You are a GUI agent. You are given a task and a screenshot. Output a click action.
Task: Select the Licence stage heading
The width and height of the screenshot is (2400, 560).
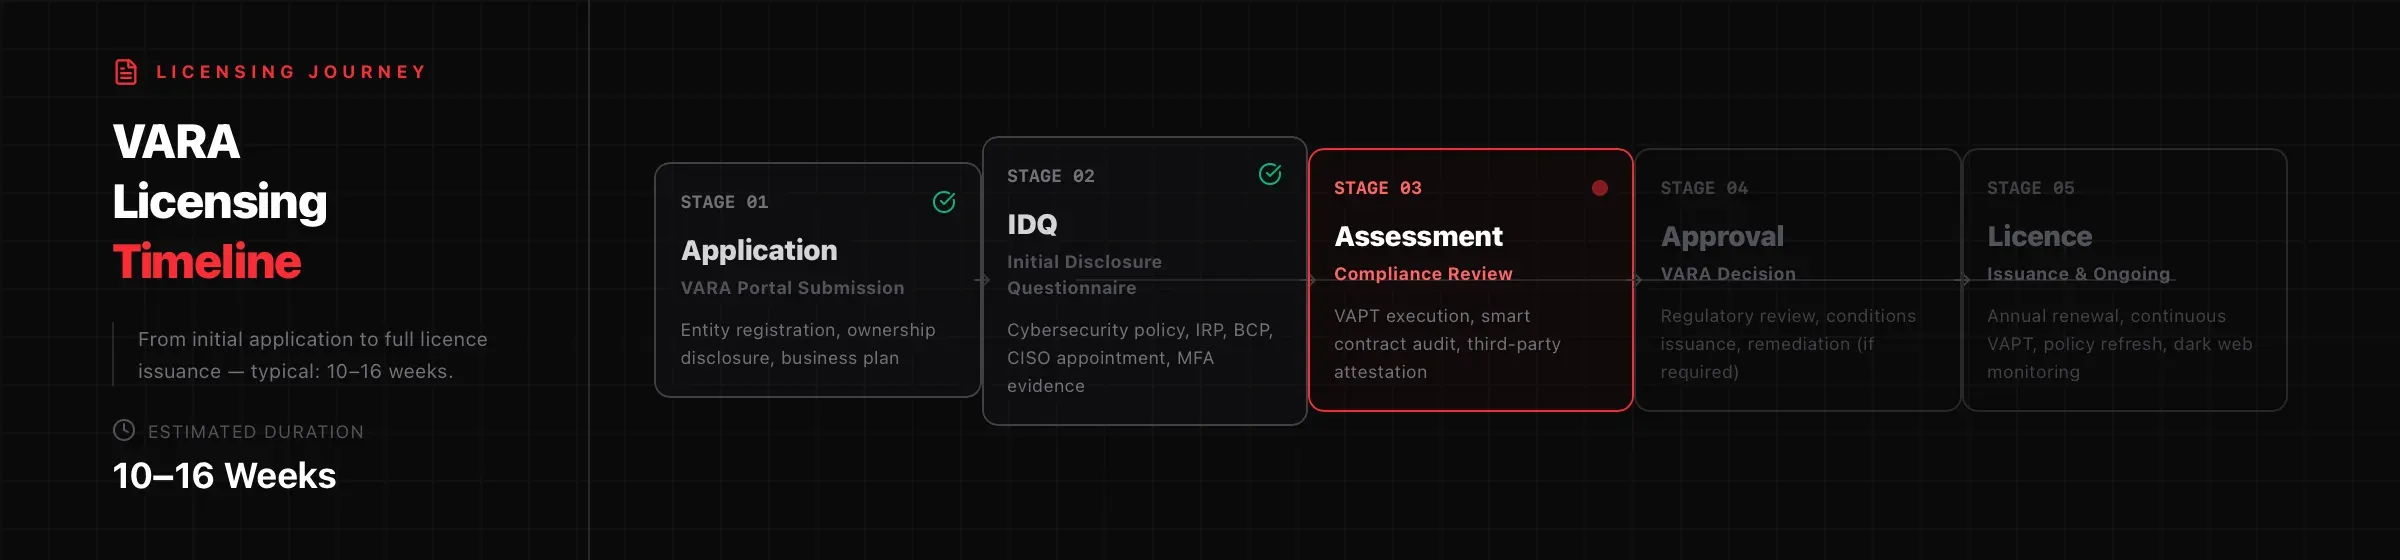click(2039, 236)
